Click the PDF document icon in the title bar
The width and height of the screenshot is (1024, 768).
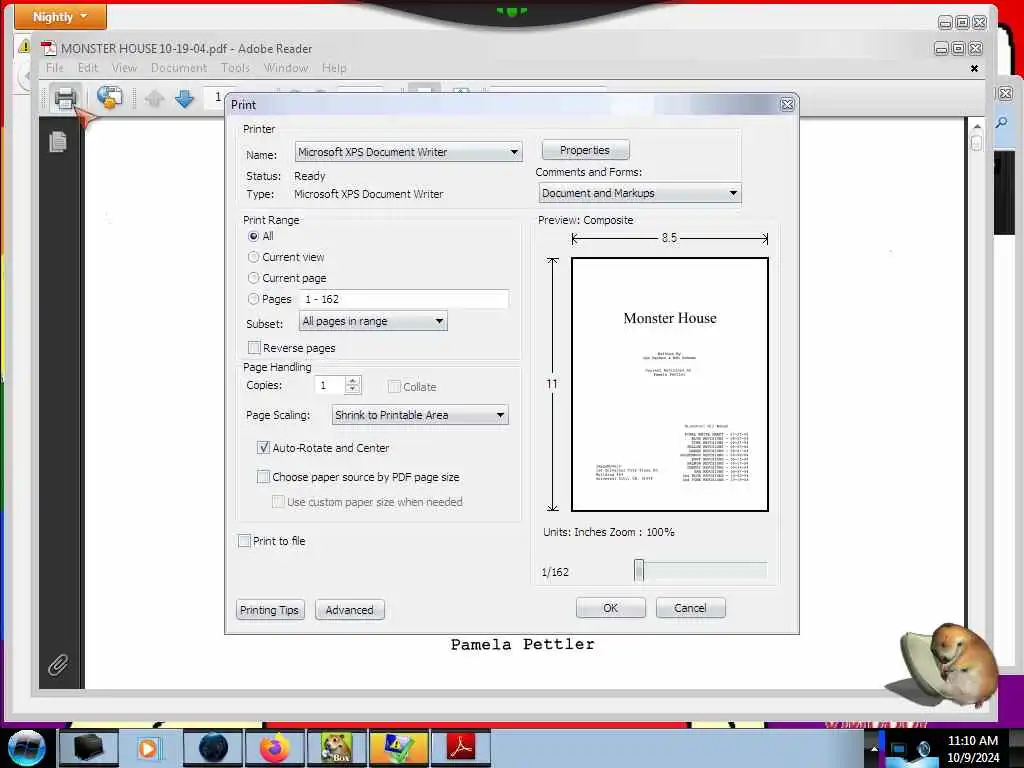point(48,48)
